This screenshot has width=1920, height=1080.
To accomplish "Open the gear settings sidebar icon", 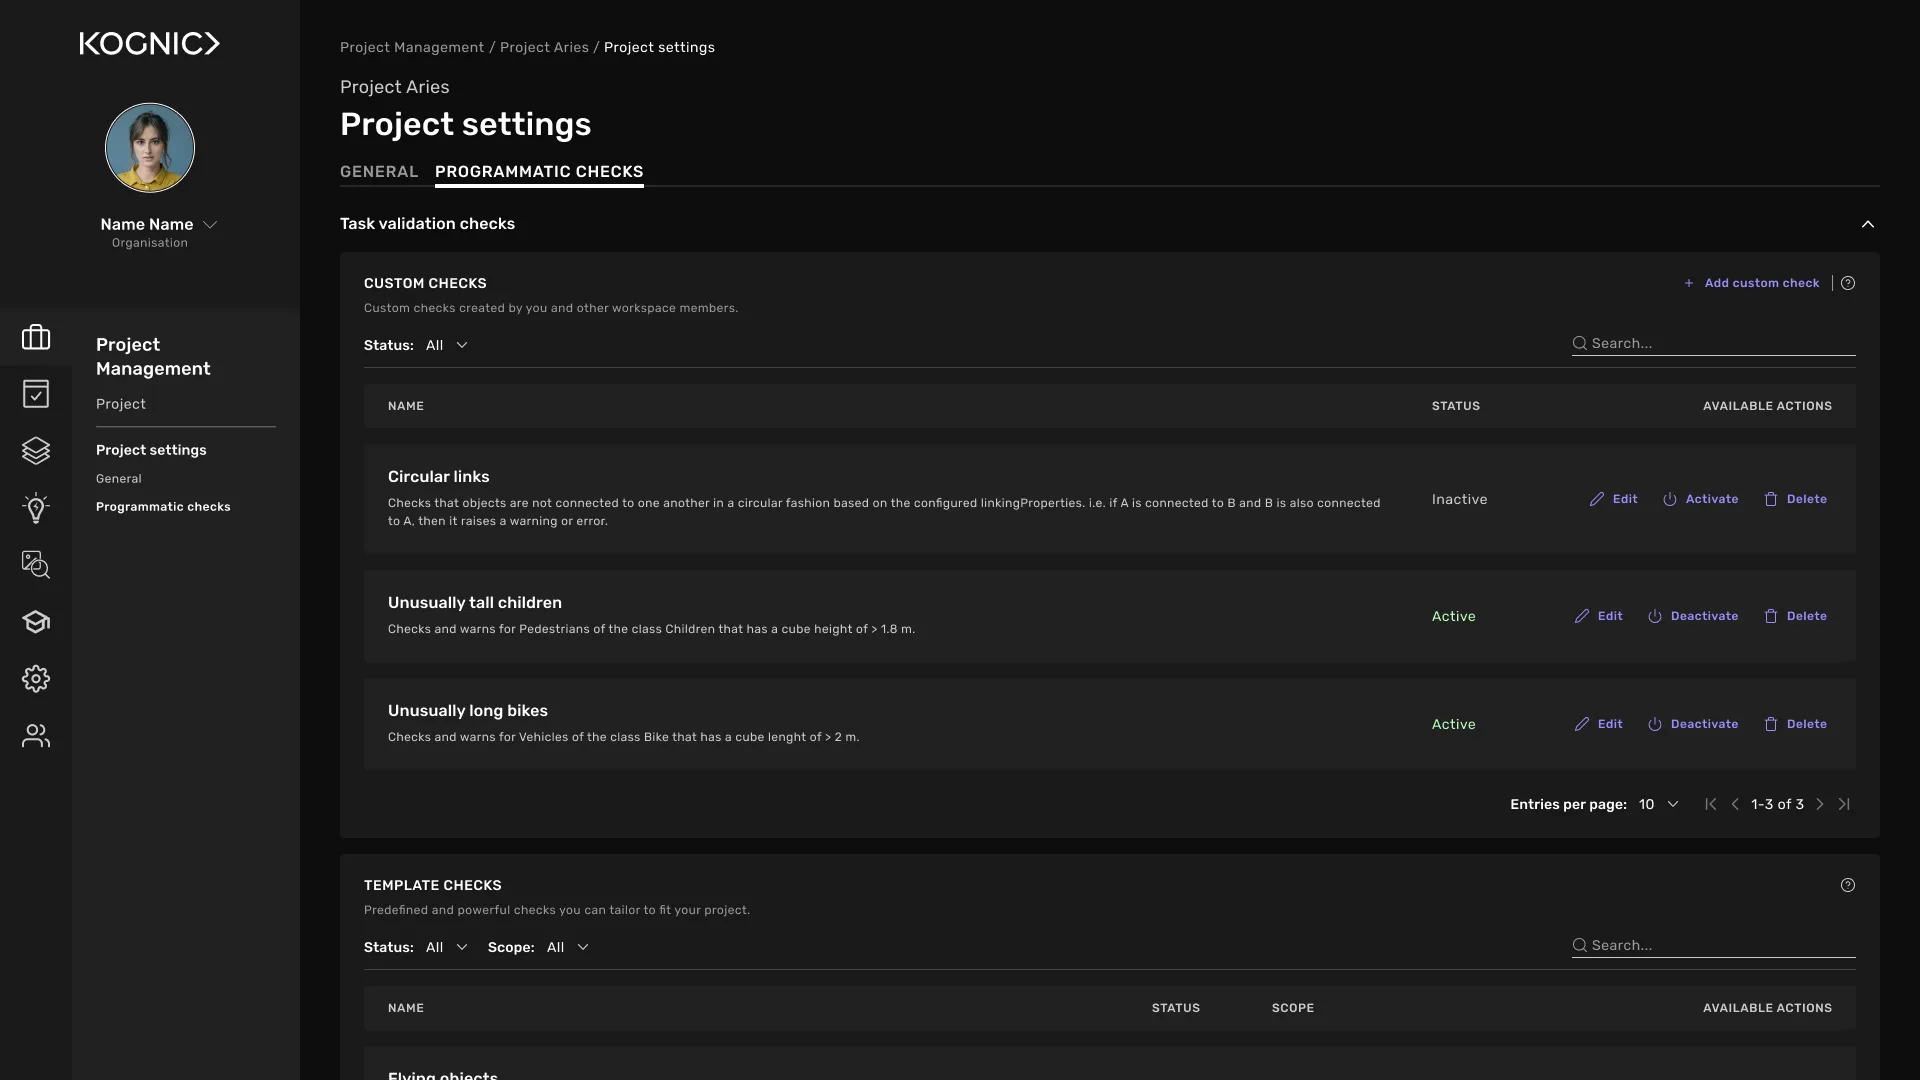I will (36, 679).
